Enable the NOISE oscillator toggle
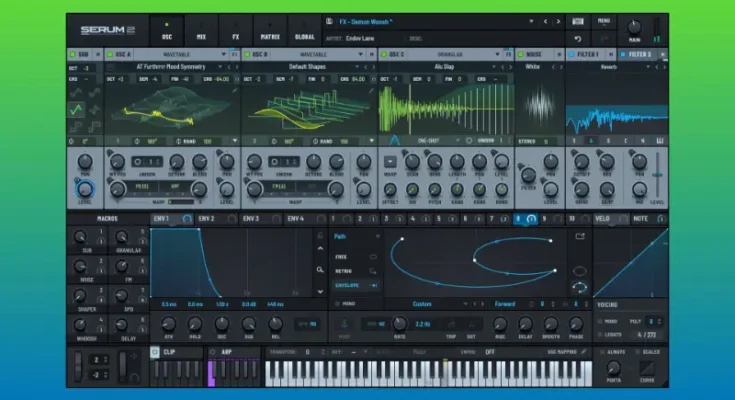 [x=520, y=53]
